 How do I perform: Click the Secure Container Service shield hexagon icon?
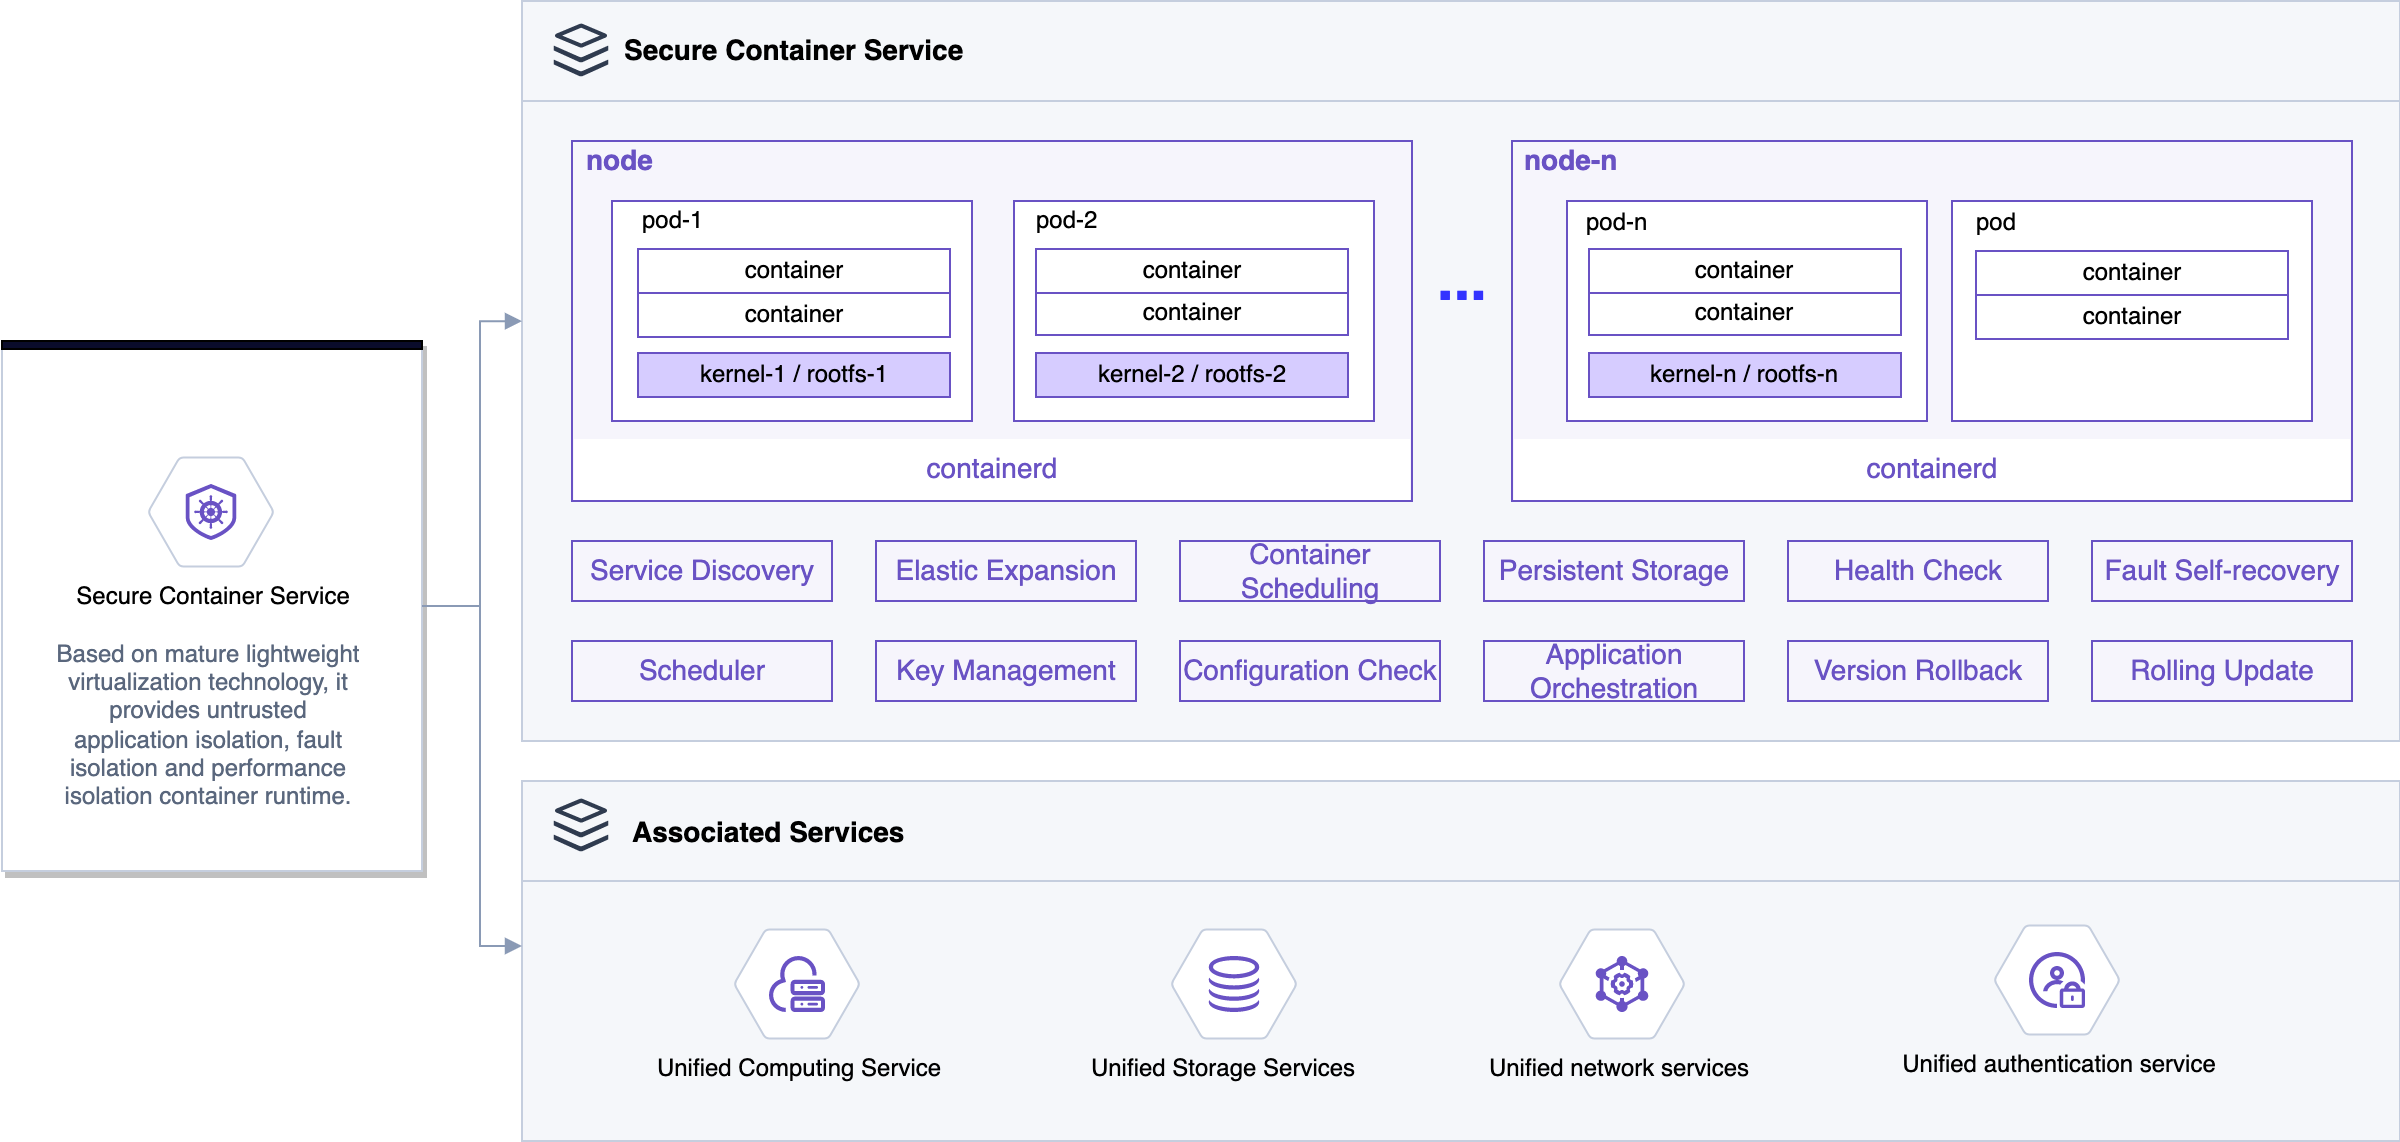[211, 512]
